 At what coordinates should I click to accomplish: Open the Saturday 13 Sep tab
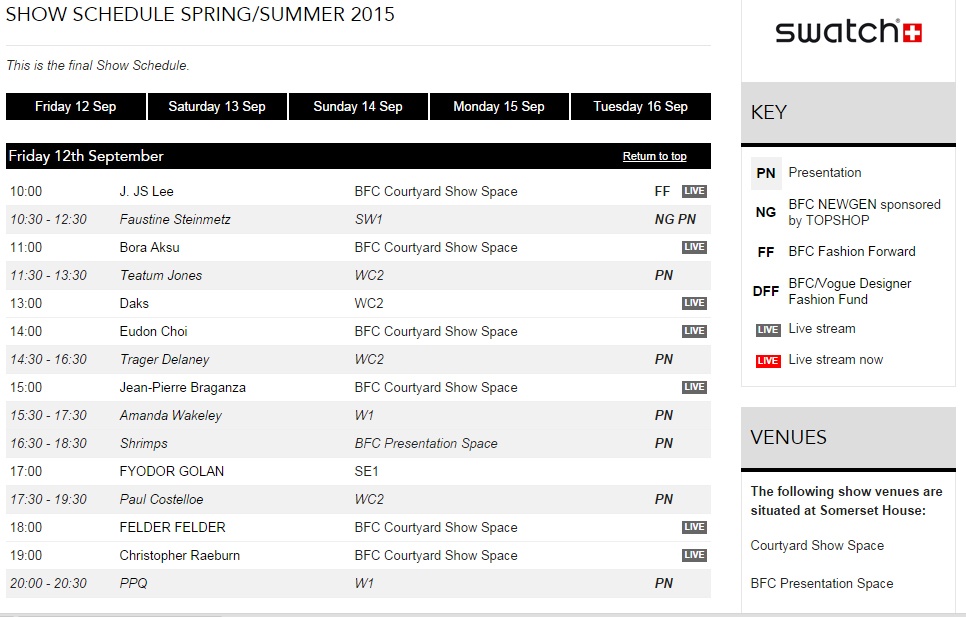tap(217, 107)
